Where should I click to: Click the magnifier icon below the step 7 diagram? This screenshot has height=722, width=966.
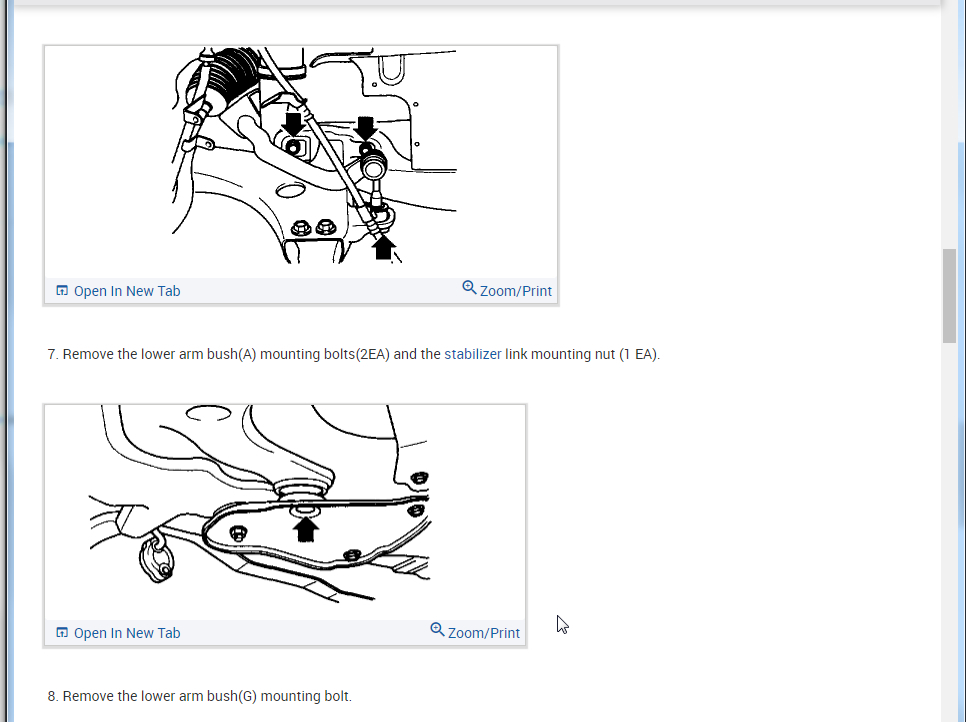469,288
